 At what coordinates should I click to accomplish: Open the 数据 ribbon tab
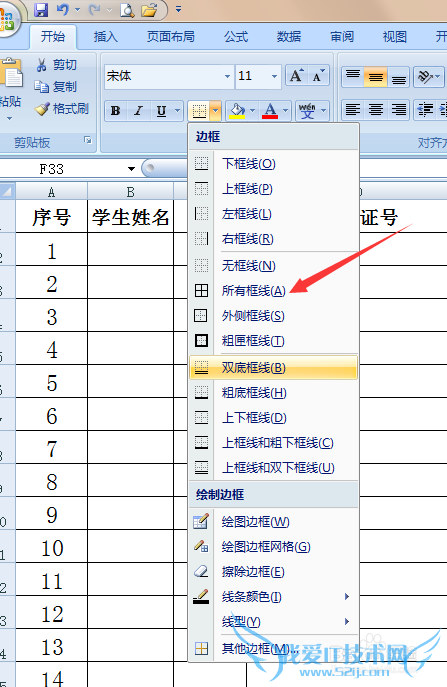[x=289, y=36]
